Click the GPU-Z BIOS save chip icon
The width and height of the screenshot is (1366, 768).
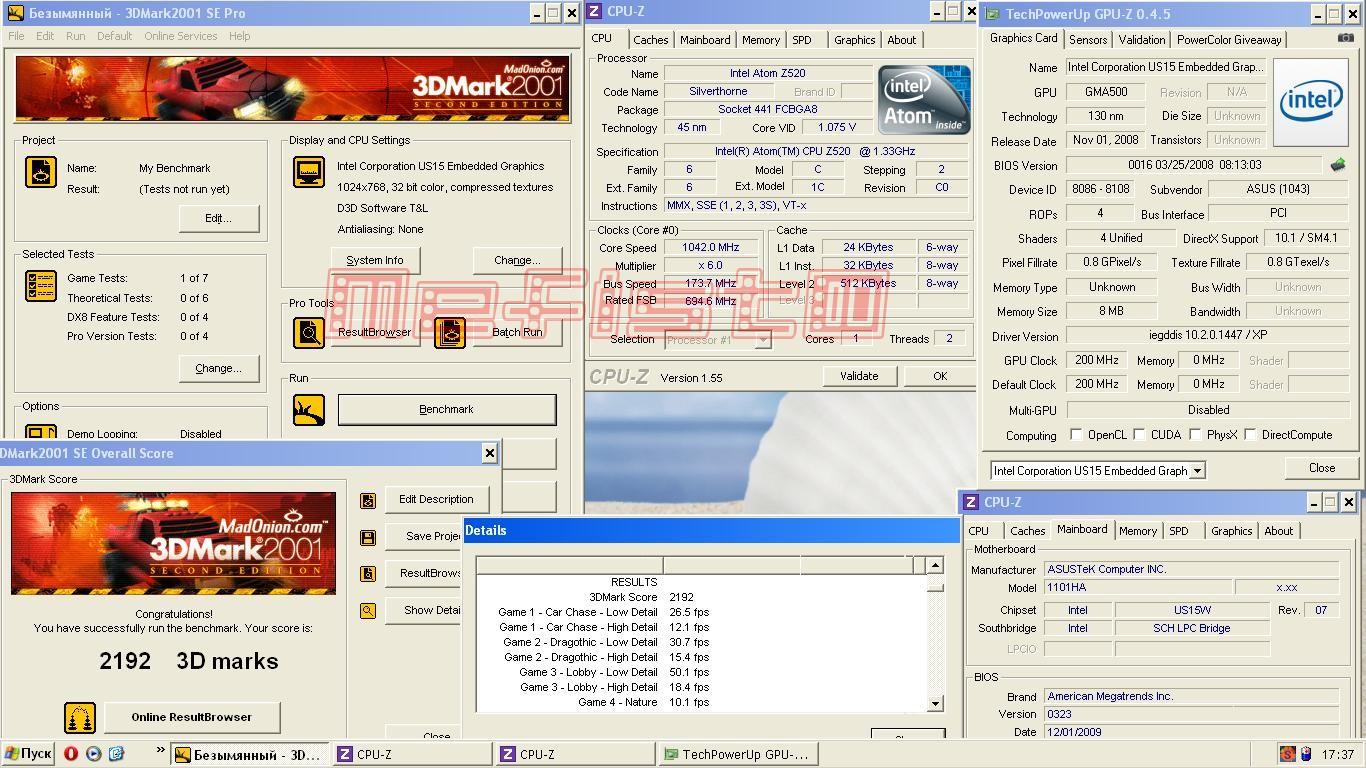point(1337,165)
